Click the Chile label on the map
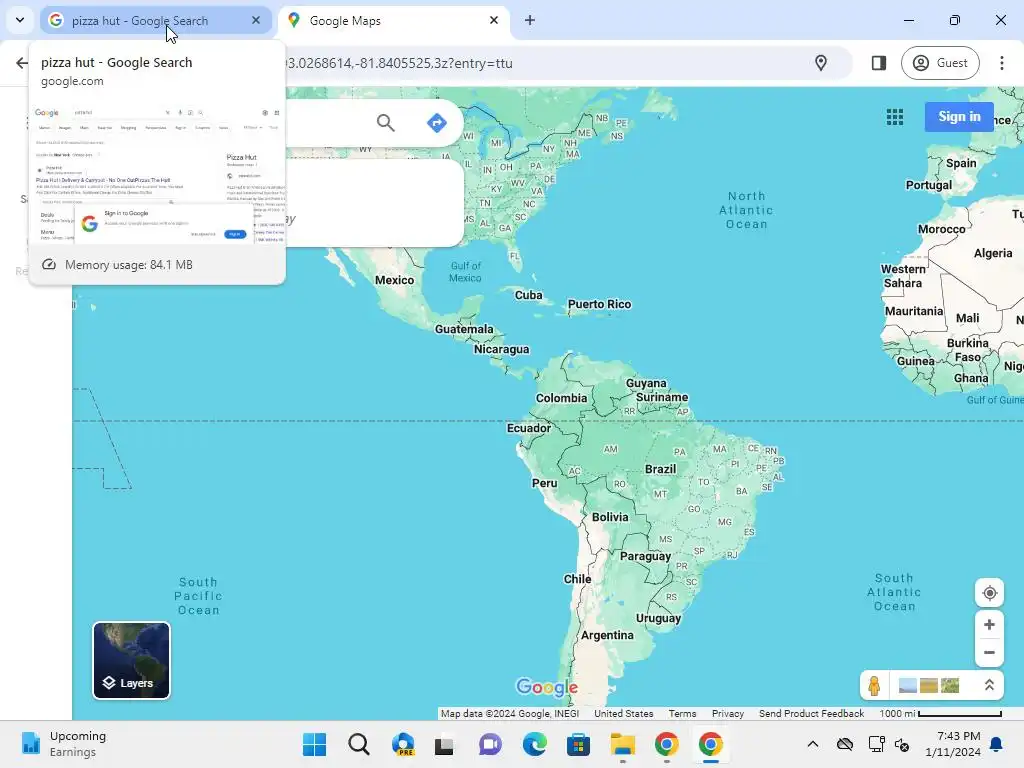The height and width of the screenshot is (768, 1024). [x=577, y=579]
